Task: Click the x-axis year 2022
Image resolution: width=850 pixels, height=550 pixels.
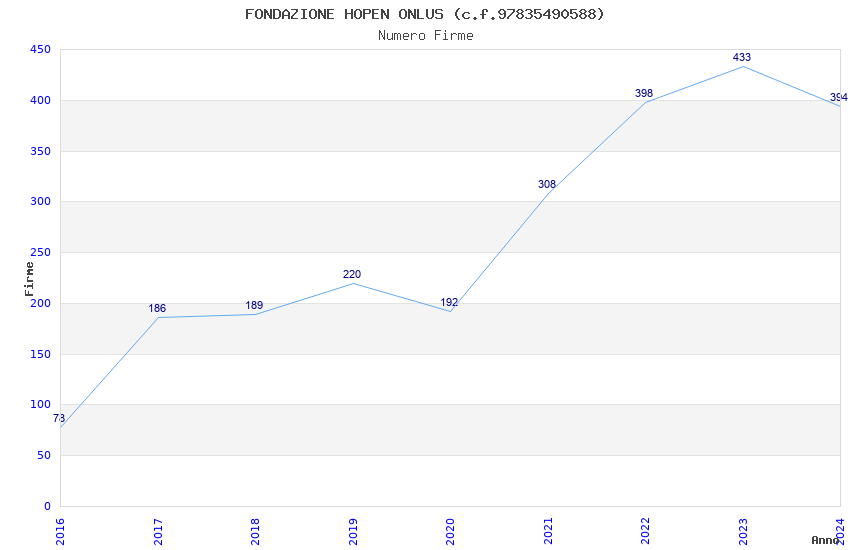Action: click(645, 532)
